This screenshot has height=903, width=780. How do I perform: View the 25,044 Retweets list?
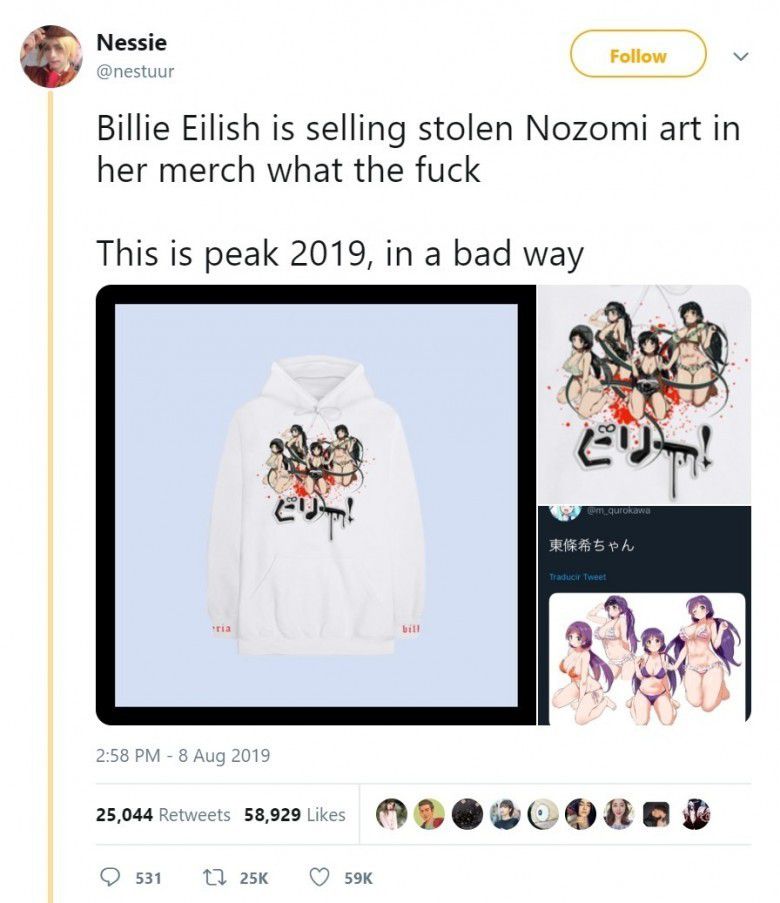click(x=163, y=814)
